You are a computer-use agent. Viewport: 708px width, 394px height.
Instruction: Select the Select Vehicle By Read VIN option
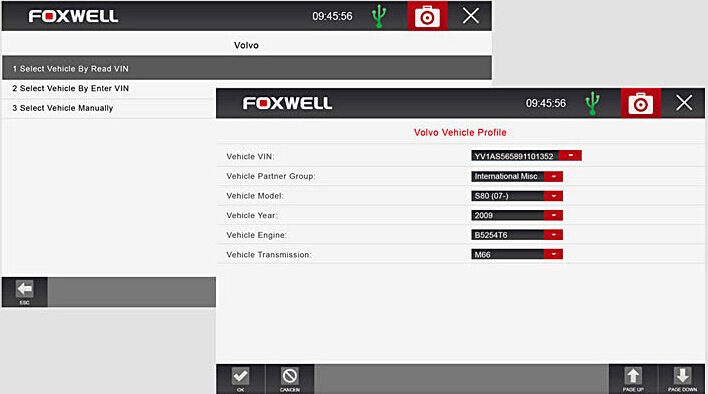247,68
